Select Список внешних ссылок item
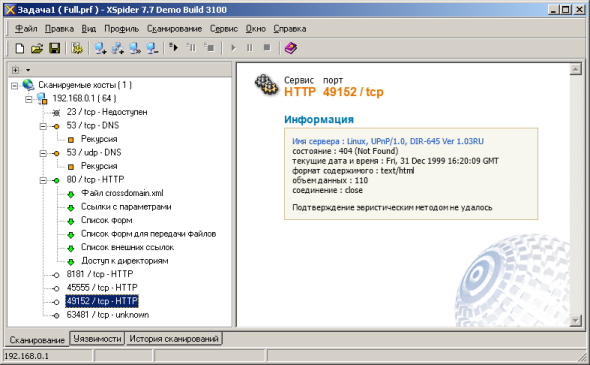Image resolution: width=590 pixels, height=365 pixels. click(x=128, y=248)
